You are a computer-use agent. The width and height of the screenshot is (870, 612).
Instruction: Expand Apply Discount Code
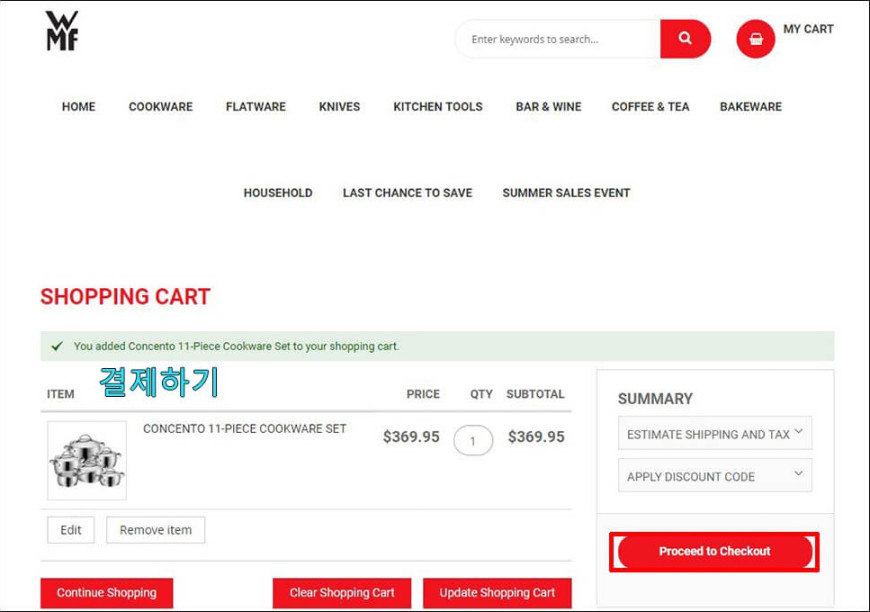pos(715,476)
